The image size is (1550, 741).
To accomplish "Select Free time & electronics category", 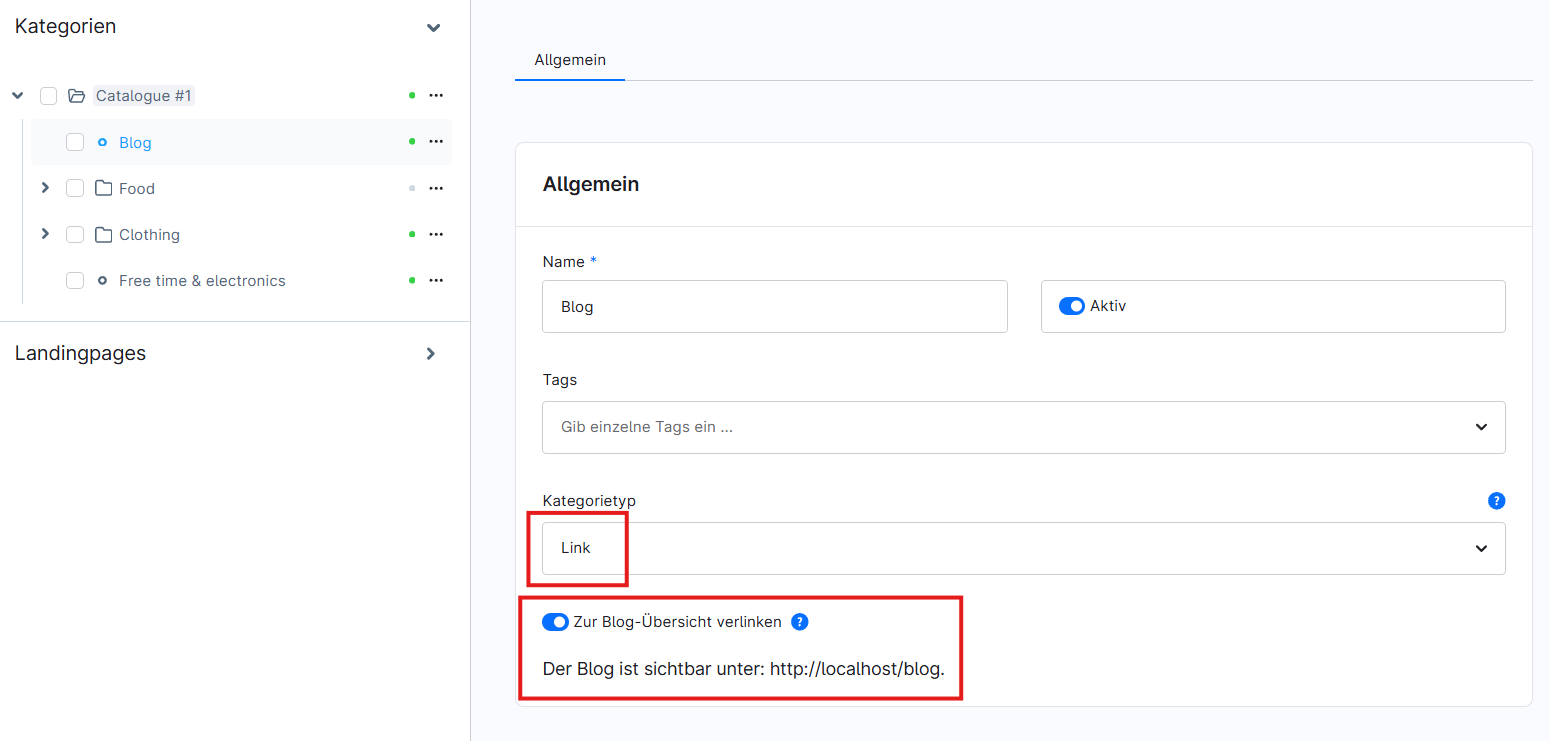I will point(202,281).
